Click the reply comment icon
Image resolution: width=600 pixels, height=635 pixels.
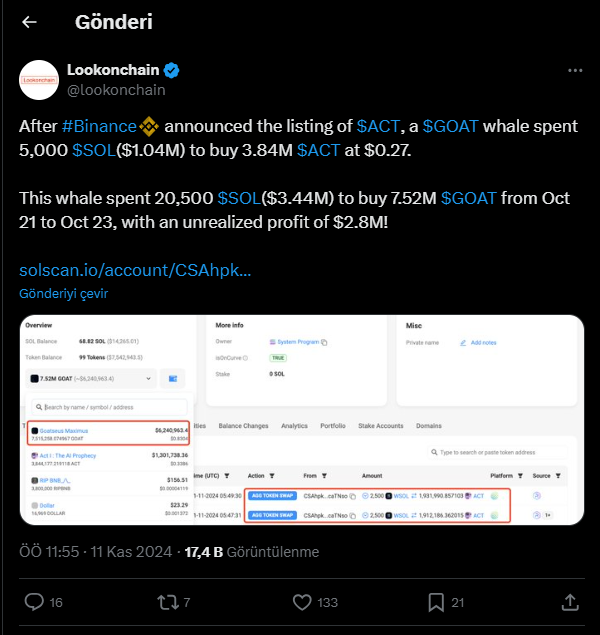pos(33,602)
